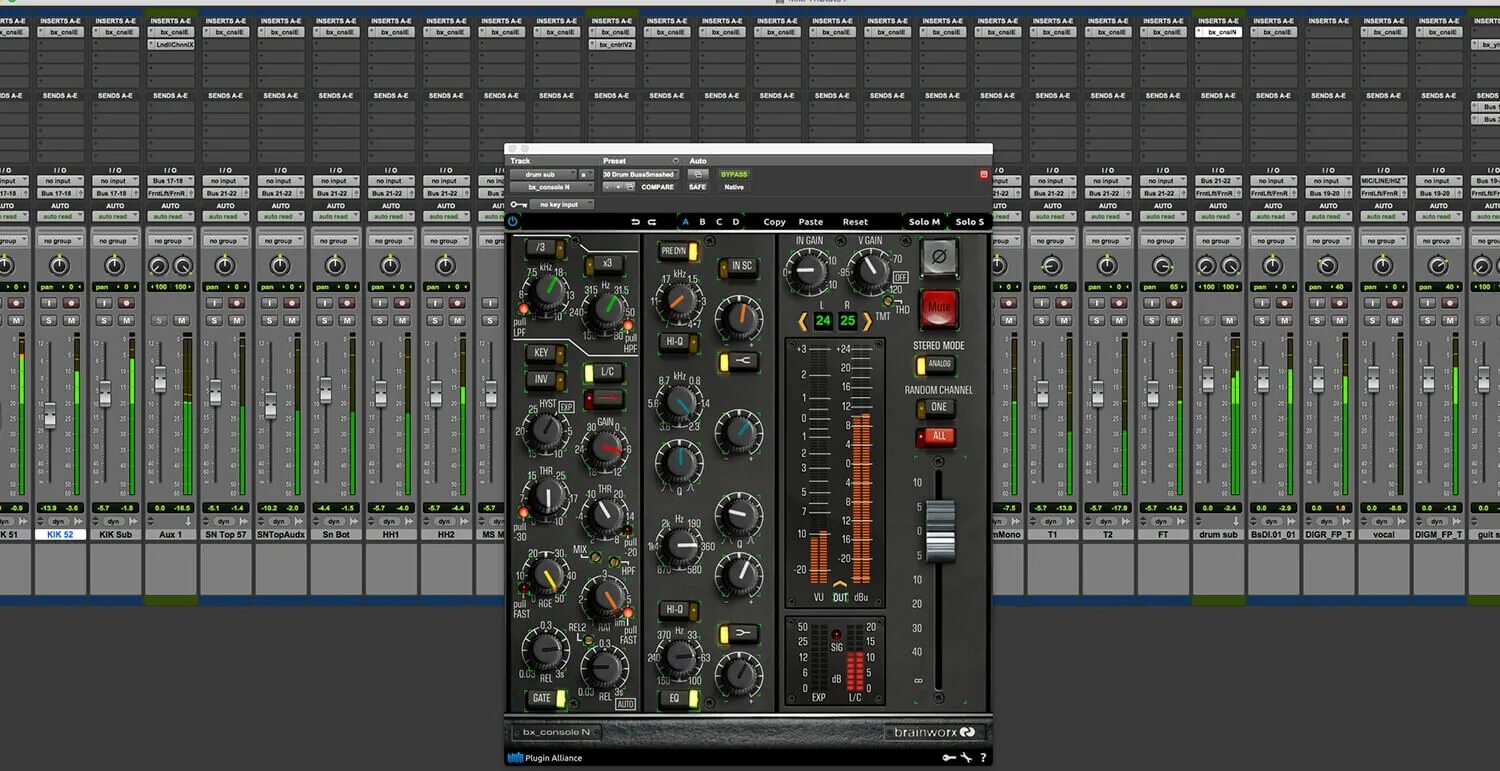This screenshot has height=771, width=1500.
Task: Toggle the GATE on/off switch
Action: coord(547,698)
